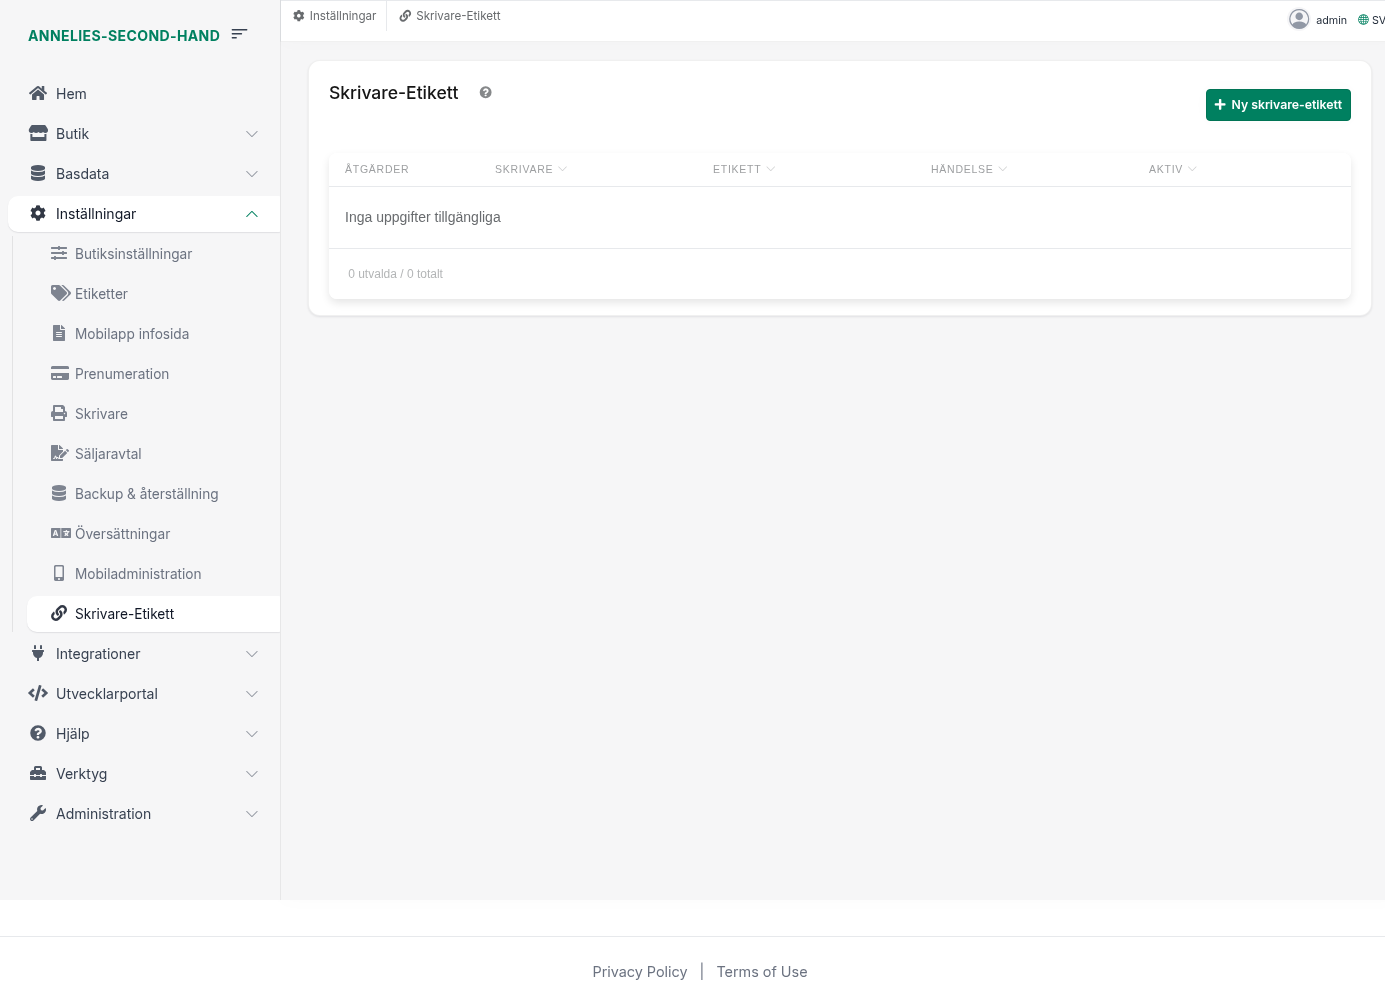Click the globe language icon SV

coord(1363,20)
